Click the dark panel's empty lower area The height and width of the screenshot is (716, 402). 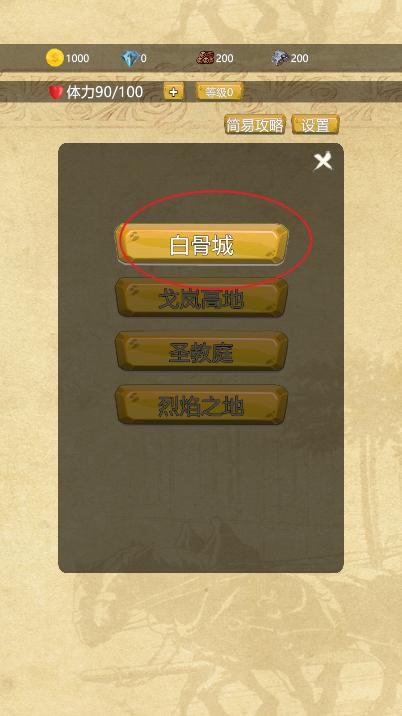tap(201, 498)
